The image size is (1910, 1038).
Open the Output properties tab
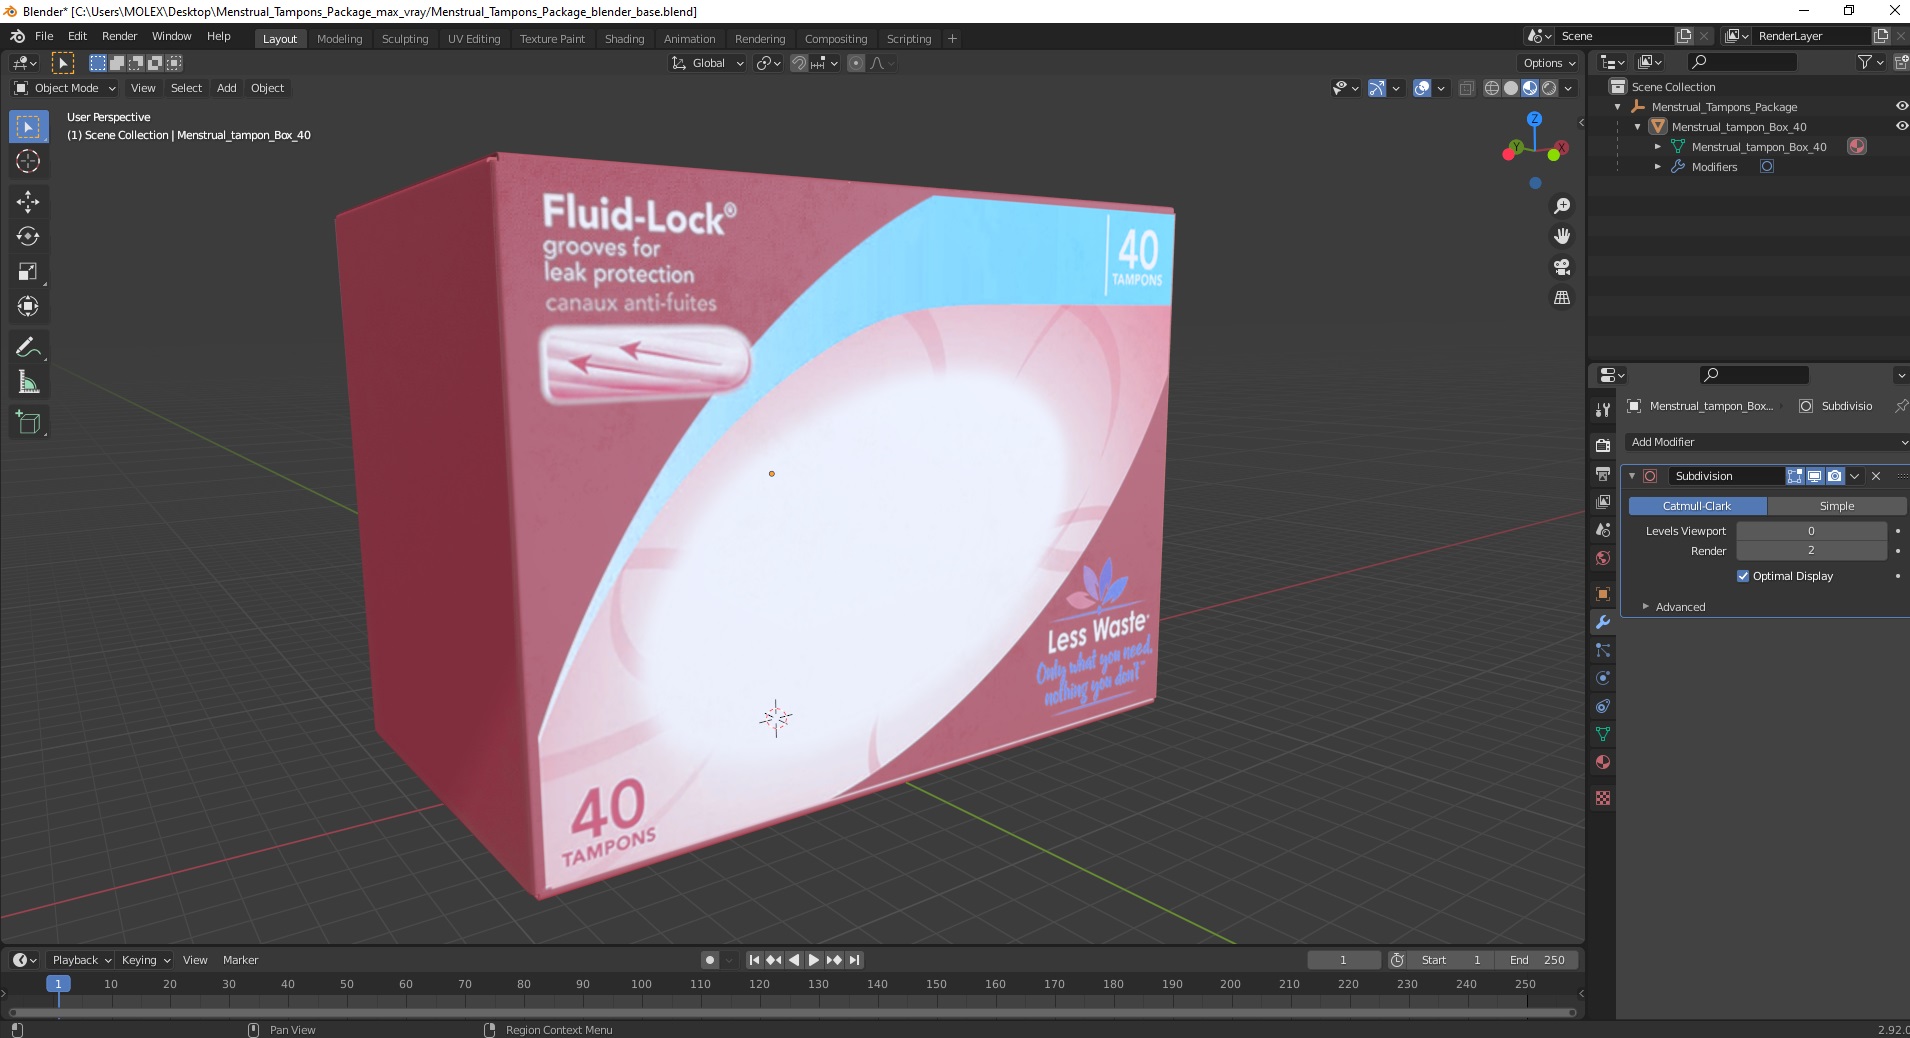click(1603, 474)
